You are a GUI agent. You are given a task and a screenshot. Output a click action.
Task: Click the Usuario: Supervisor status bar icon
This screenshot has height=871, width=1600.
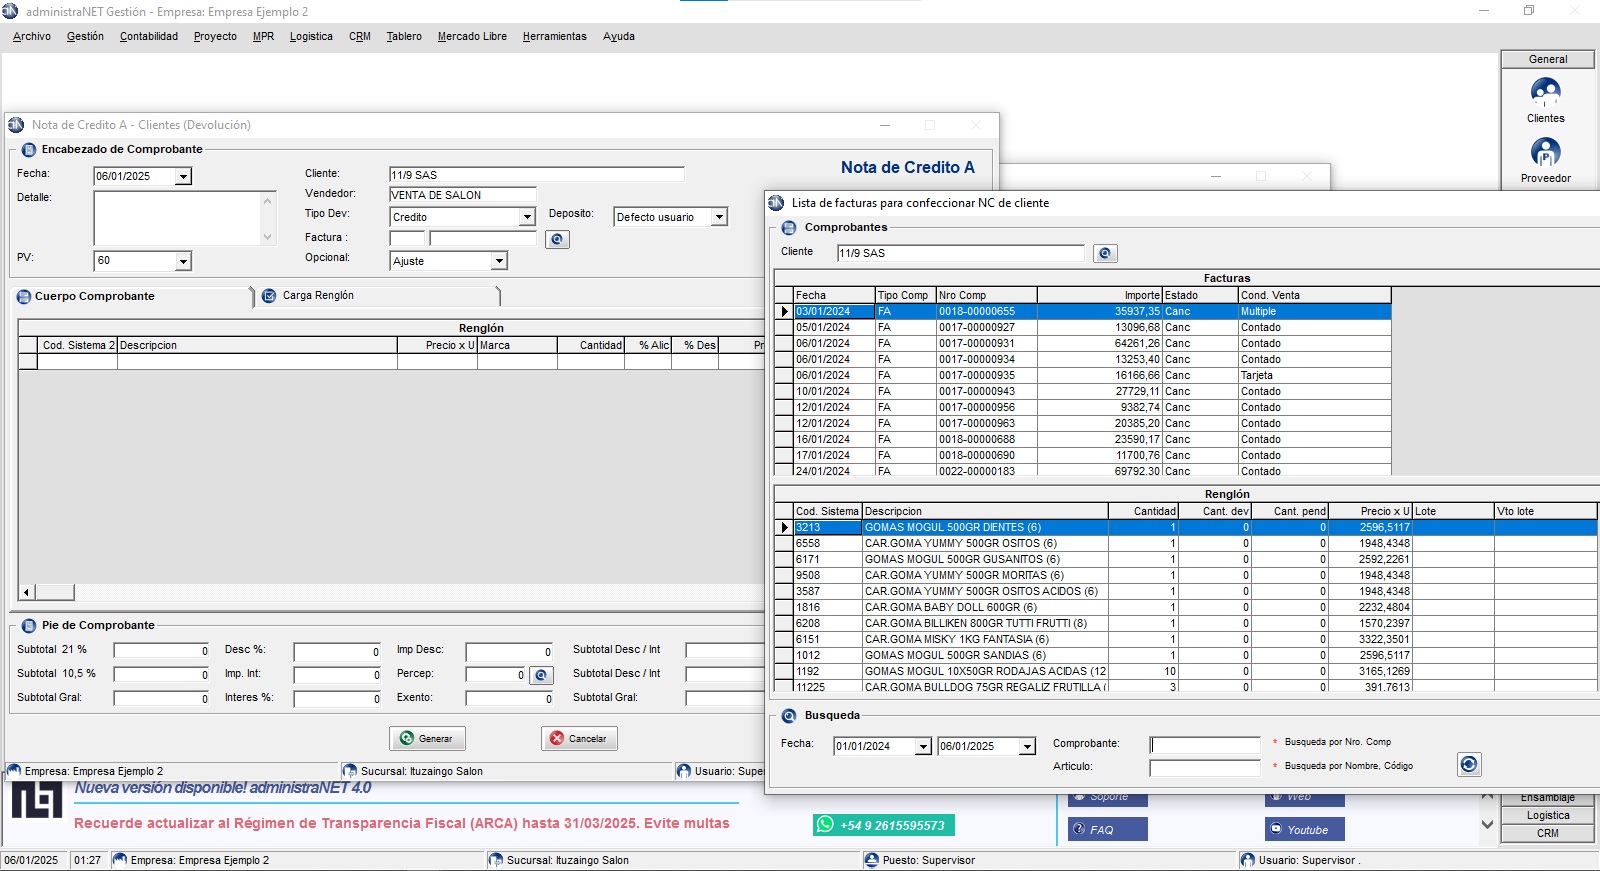pyautogui.click(x=1248, y=860)
